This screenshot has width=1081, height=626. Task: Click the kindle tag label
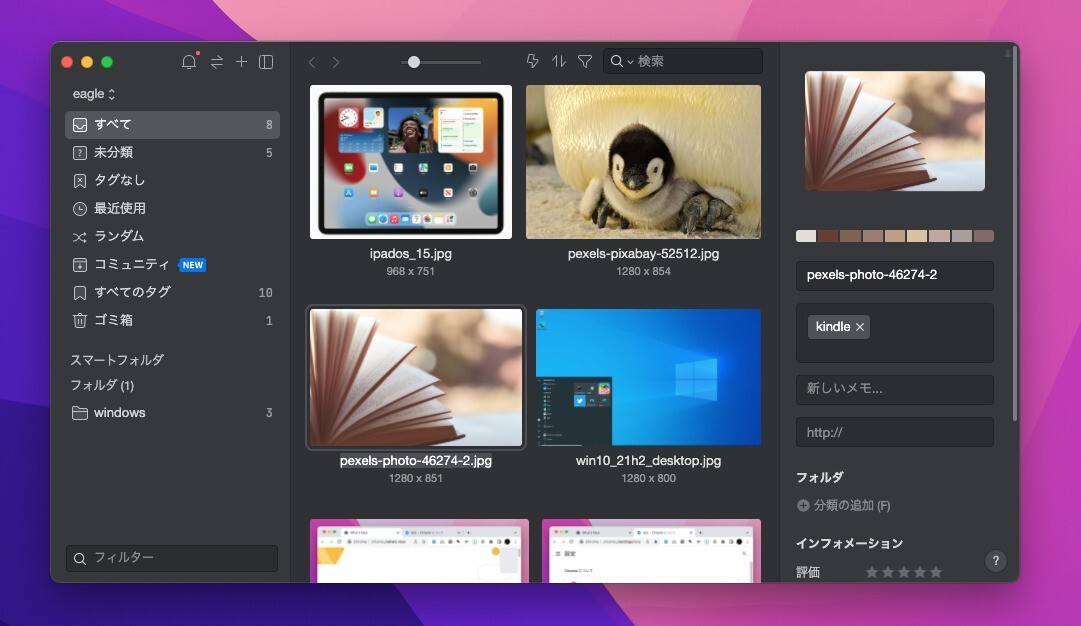point(833,327)
